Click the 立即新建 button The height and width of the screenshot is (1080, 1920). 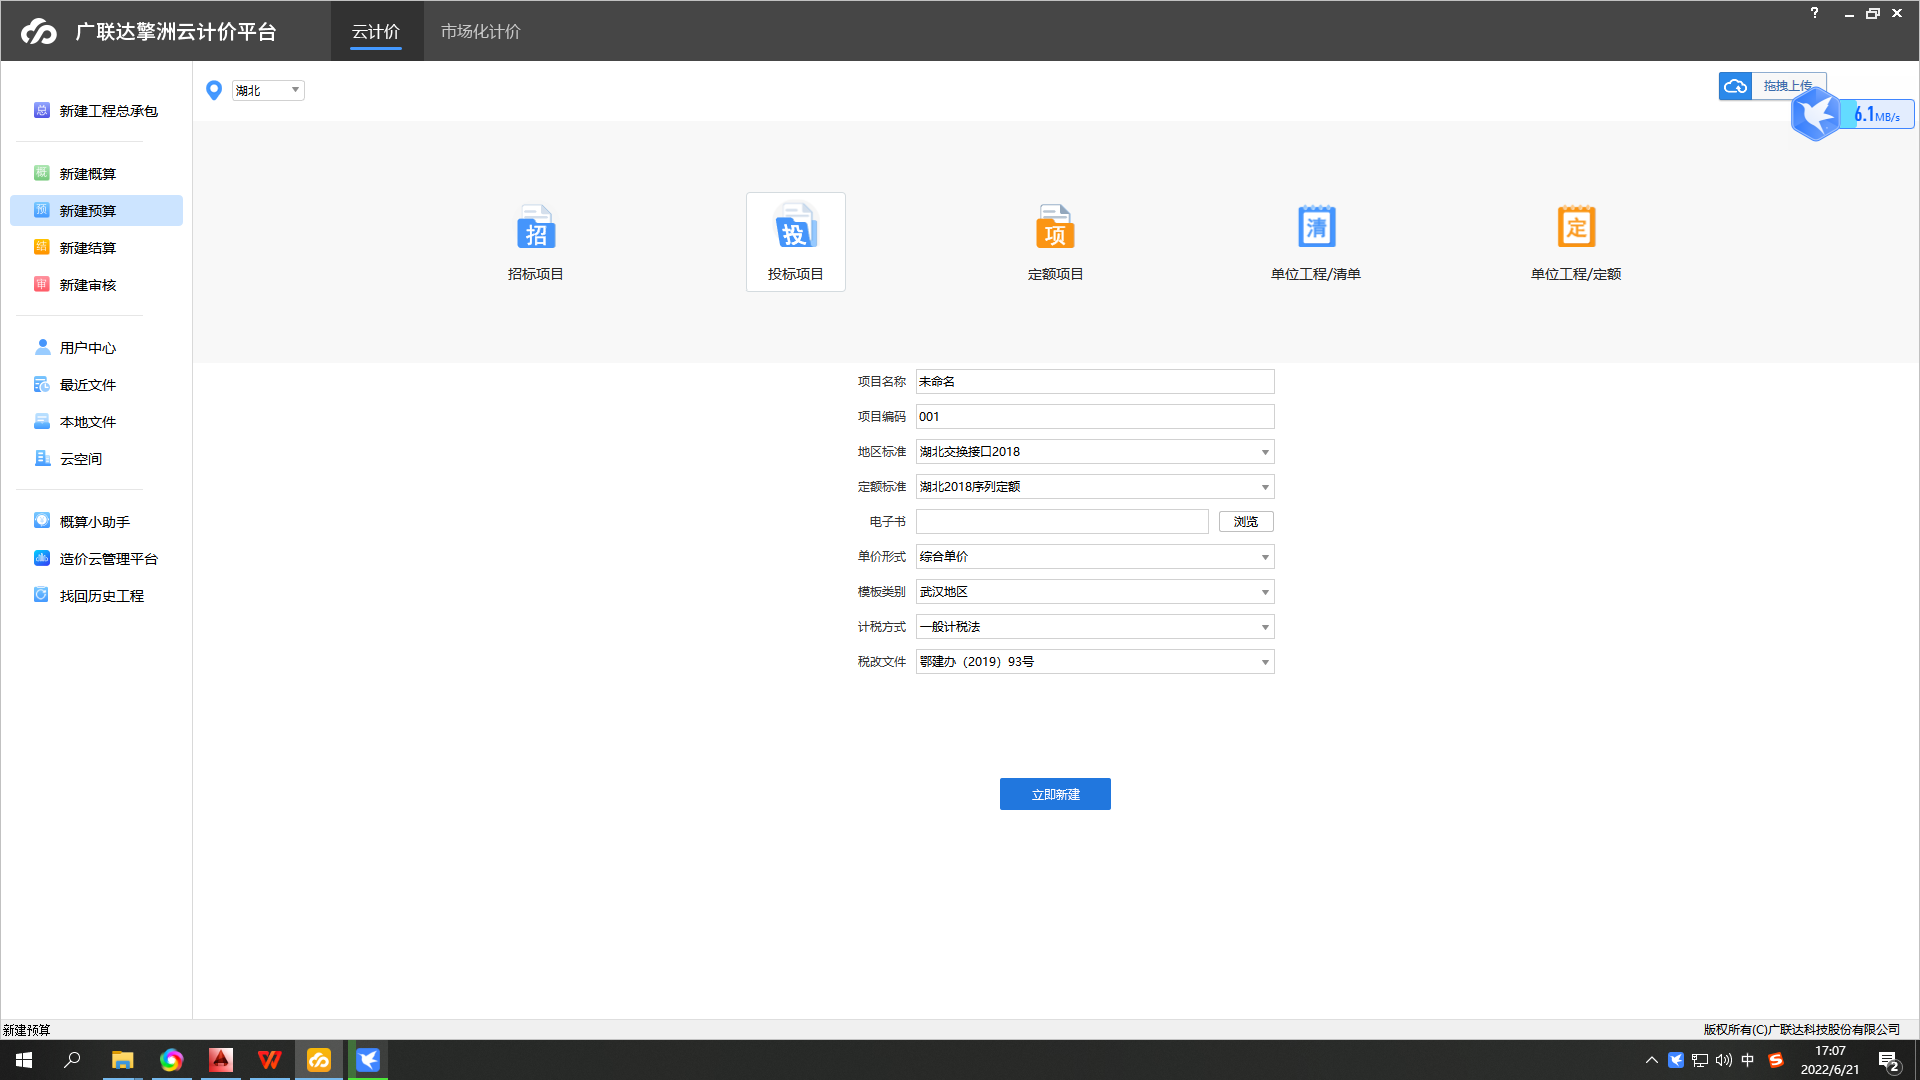[1055, 794]
